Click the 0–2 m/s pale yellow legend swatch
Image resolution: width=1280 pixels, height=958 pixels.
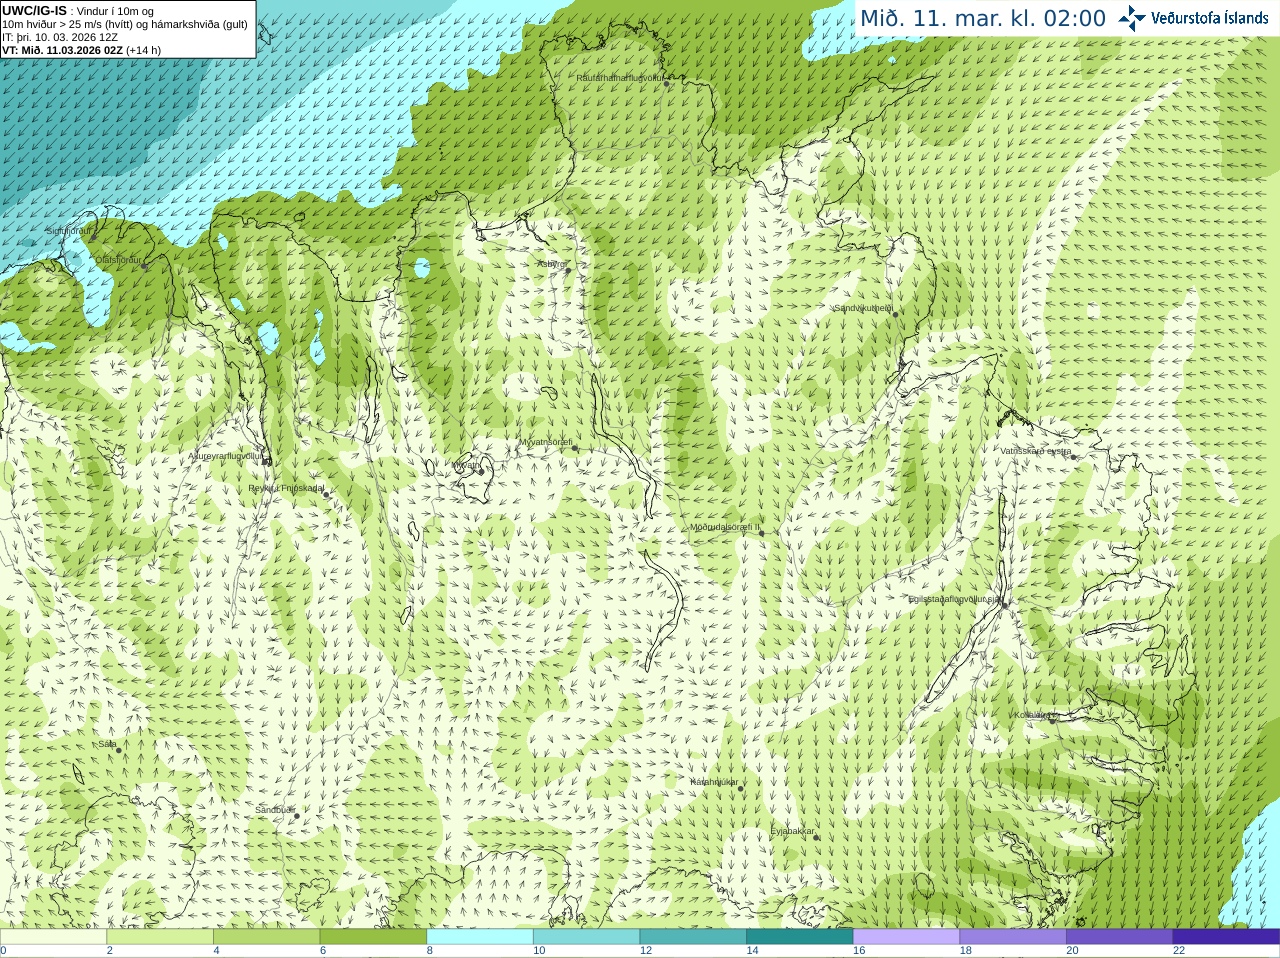click(x=53, y=937)
